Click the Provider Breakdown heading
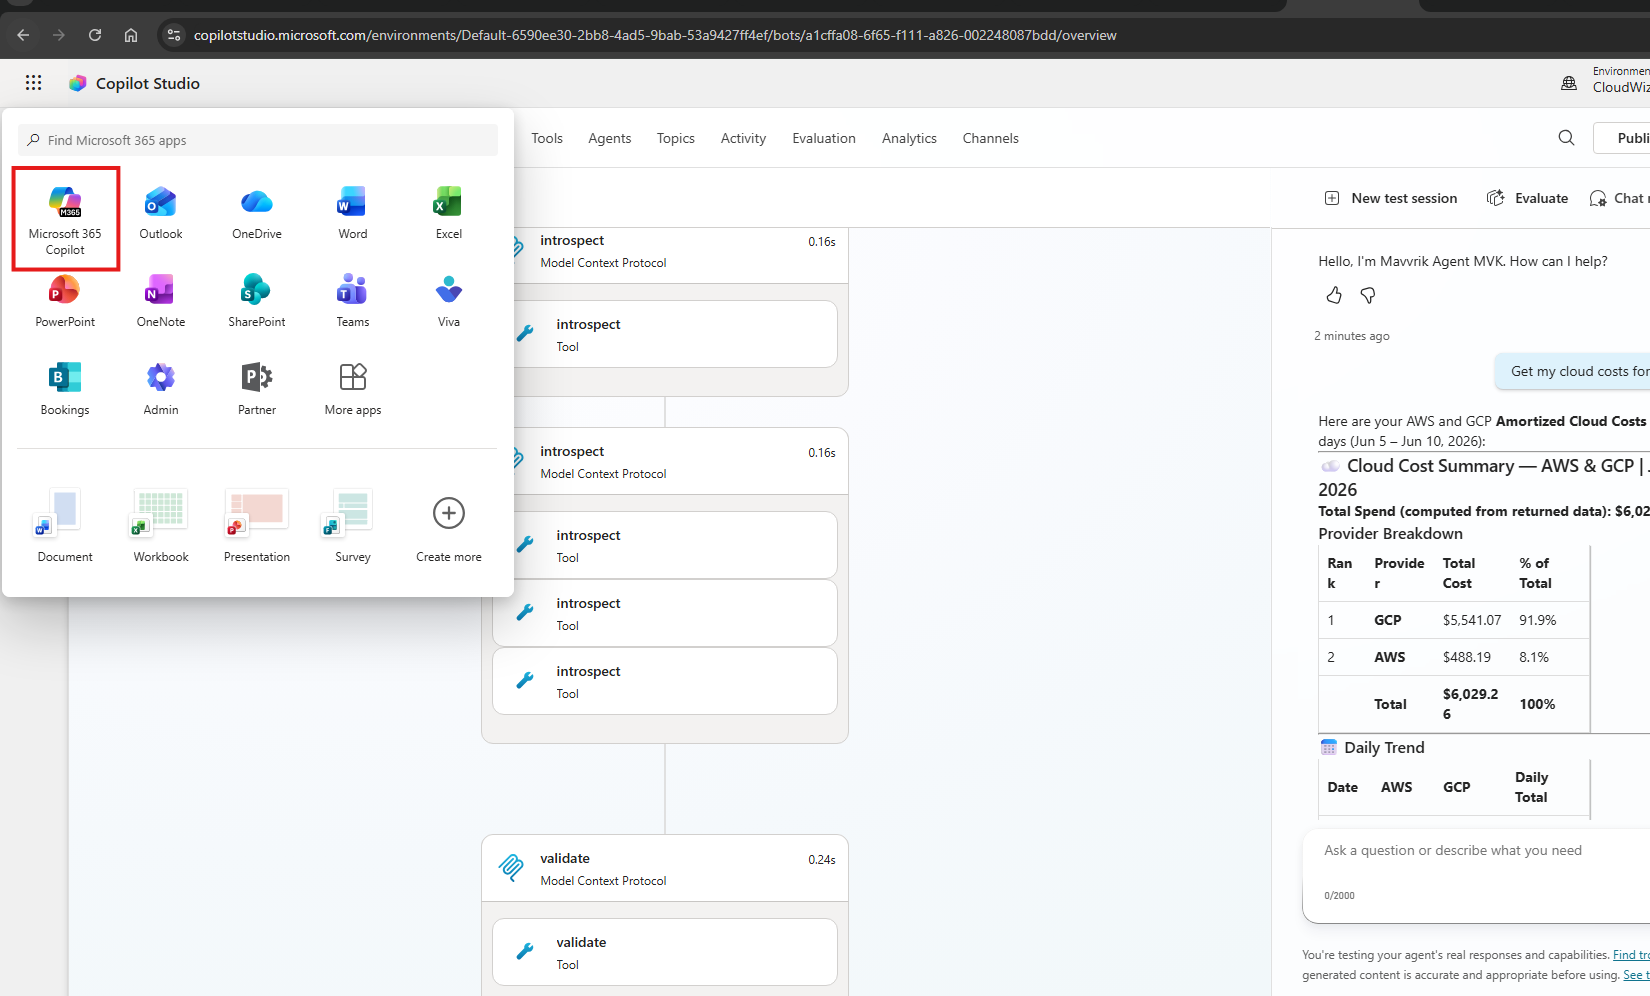 click(1390, 533)
